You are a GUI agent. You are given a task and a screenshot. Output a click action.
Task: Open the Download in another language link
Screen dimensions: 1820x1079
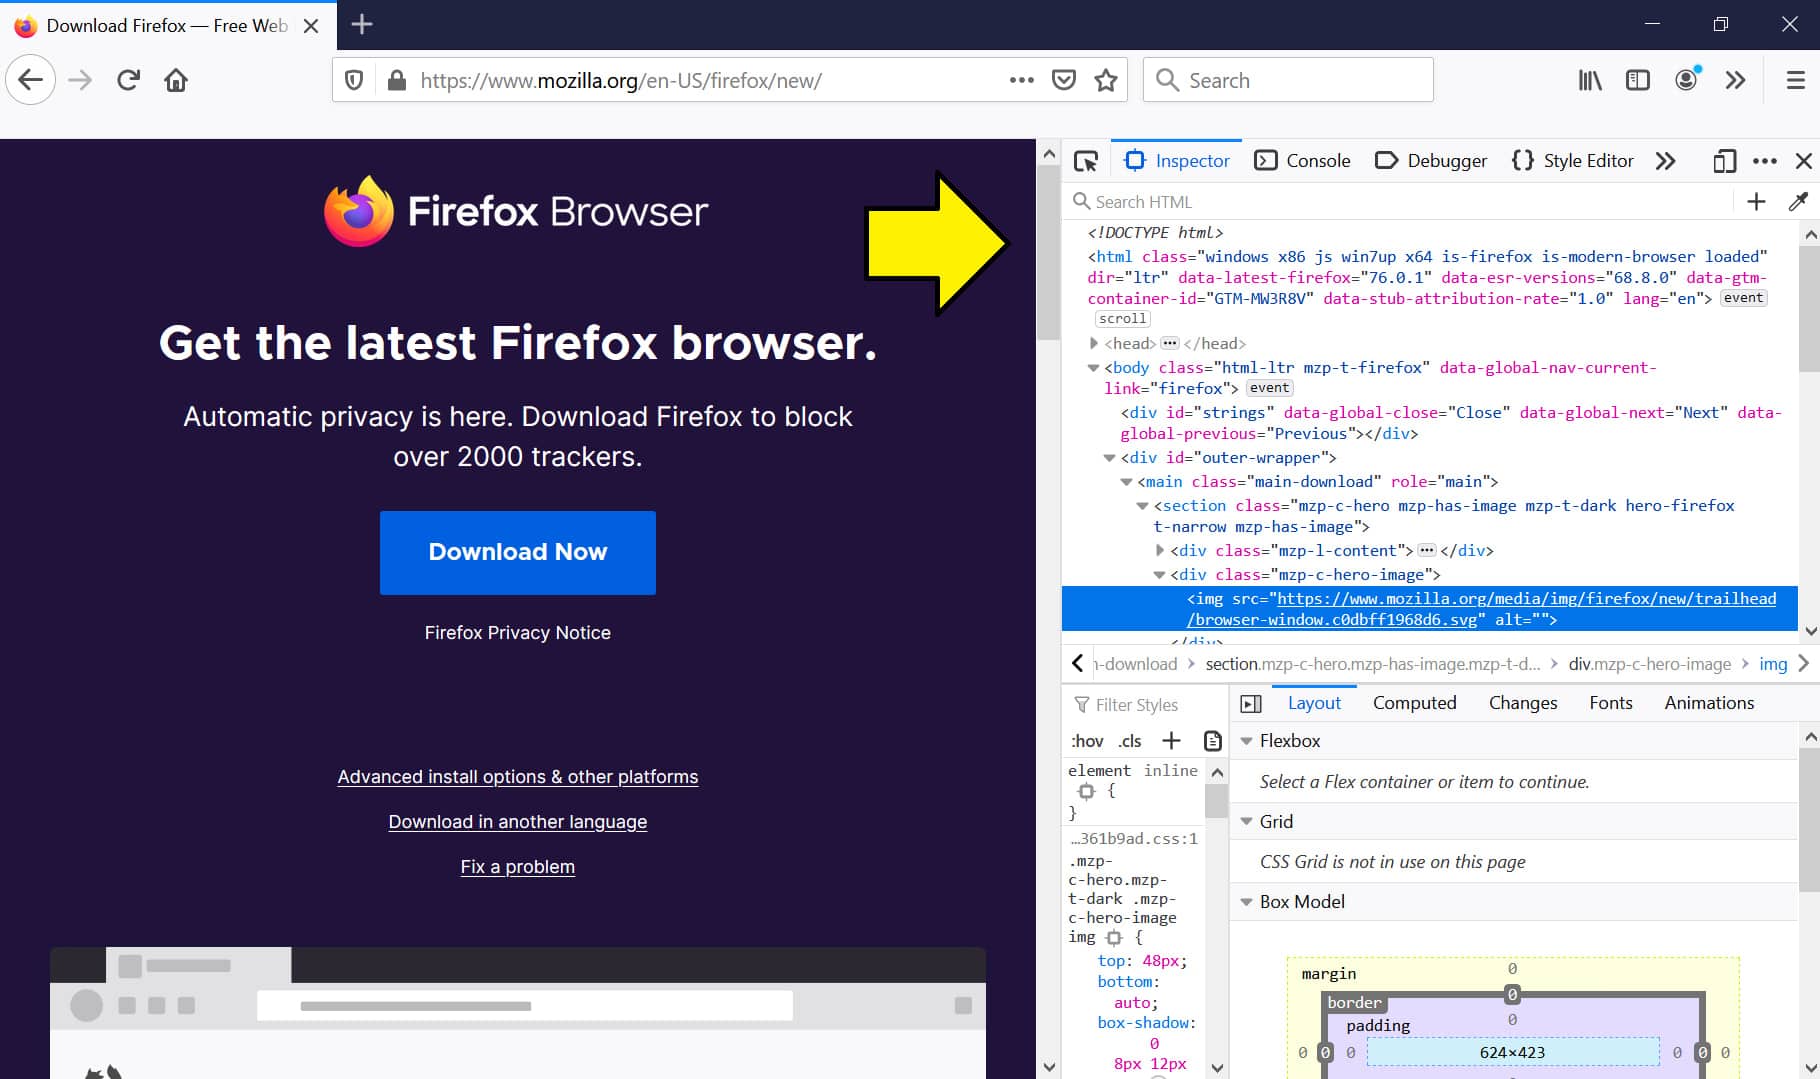coord(517,821)
